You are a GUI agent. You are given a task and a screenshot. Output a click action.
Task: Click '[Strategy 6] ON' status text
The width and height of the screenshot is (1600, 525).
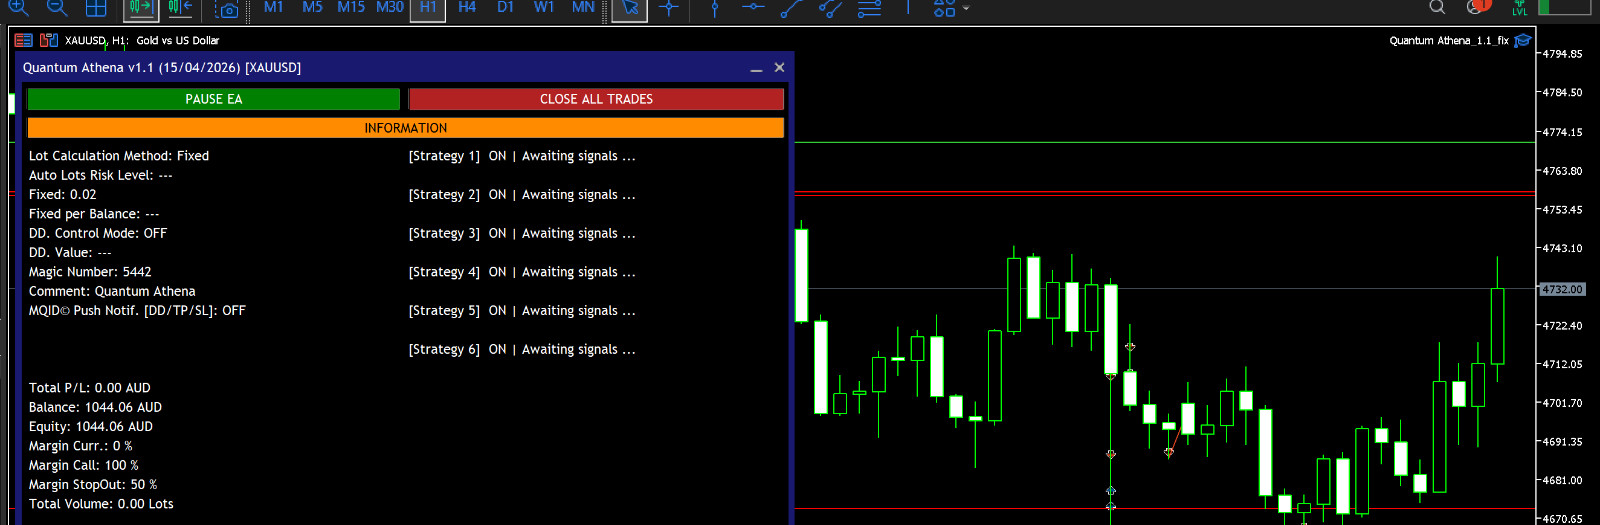458,349
